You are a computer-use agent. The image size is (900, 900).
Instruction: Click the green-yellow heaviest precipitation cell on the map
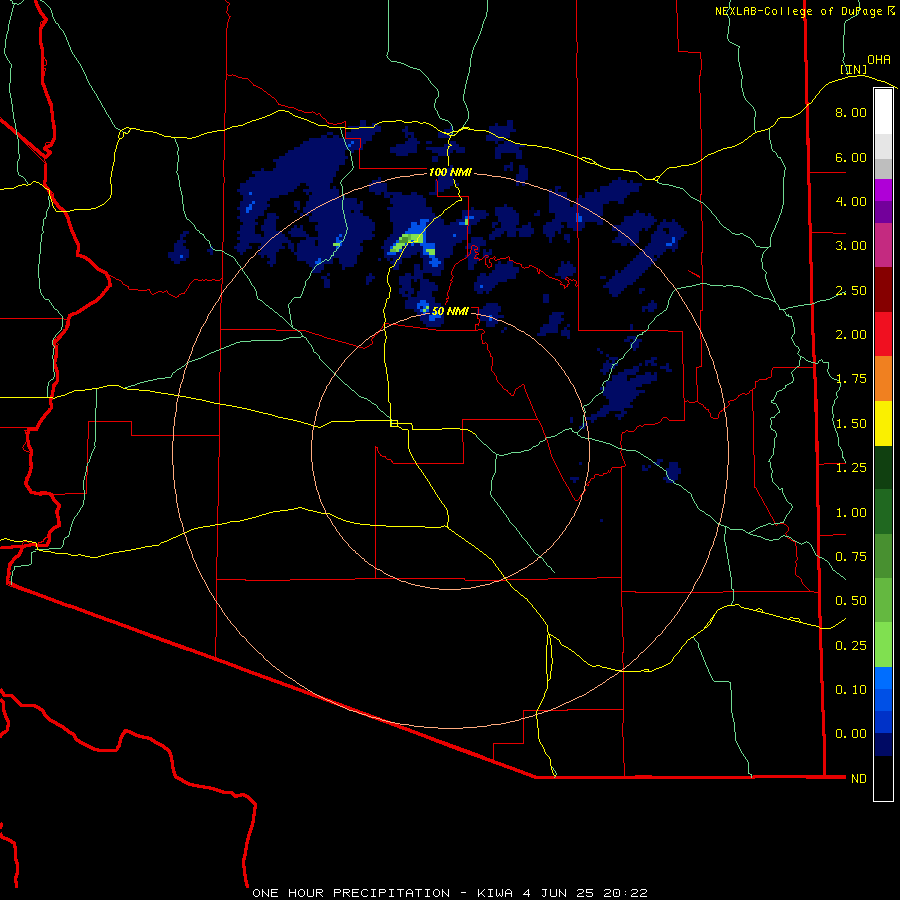[407, 242]
